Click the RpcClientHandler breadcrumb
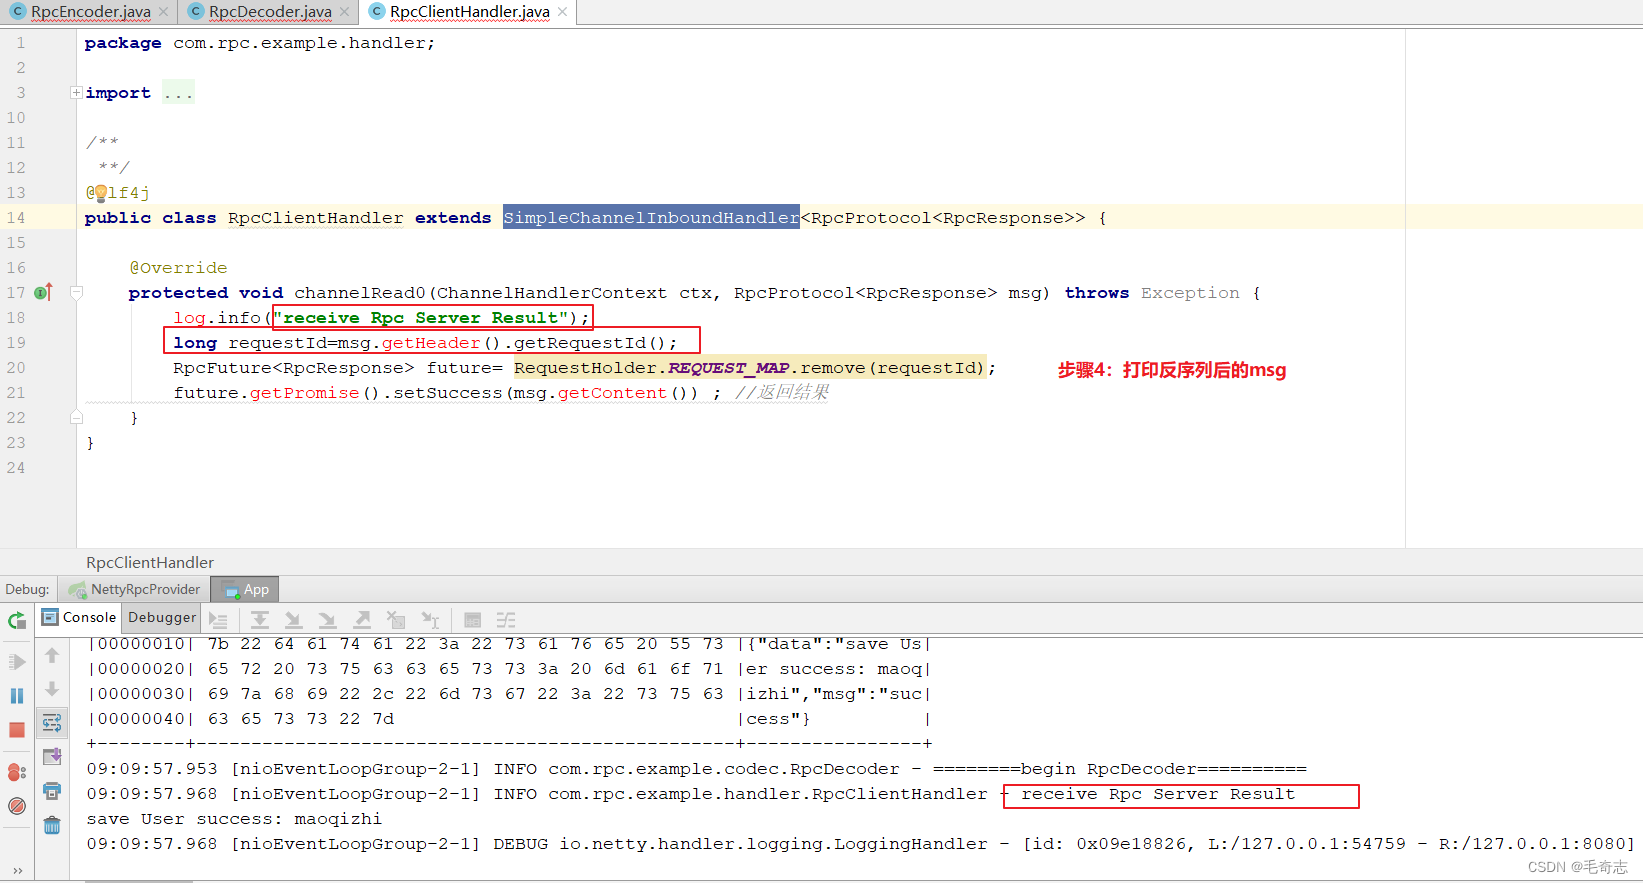Image resolution: width=1643 pixels, height=883 pixels. click(150, 562)
